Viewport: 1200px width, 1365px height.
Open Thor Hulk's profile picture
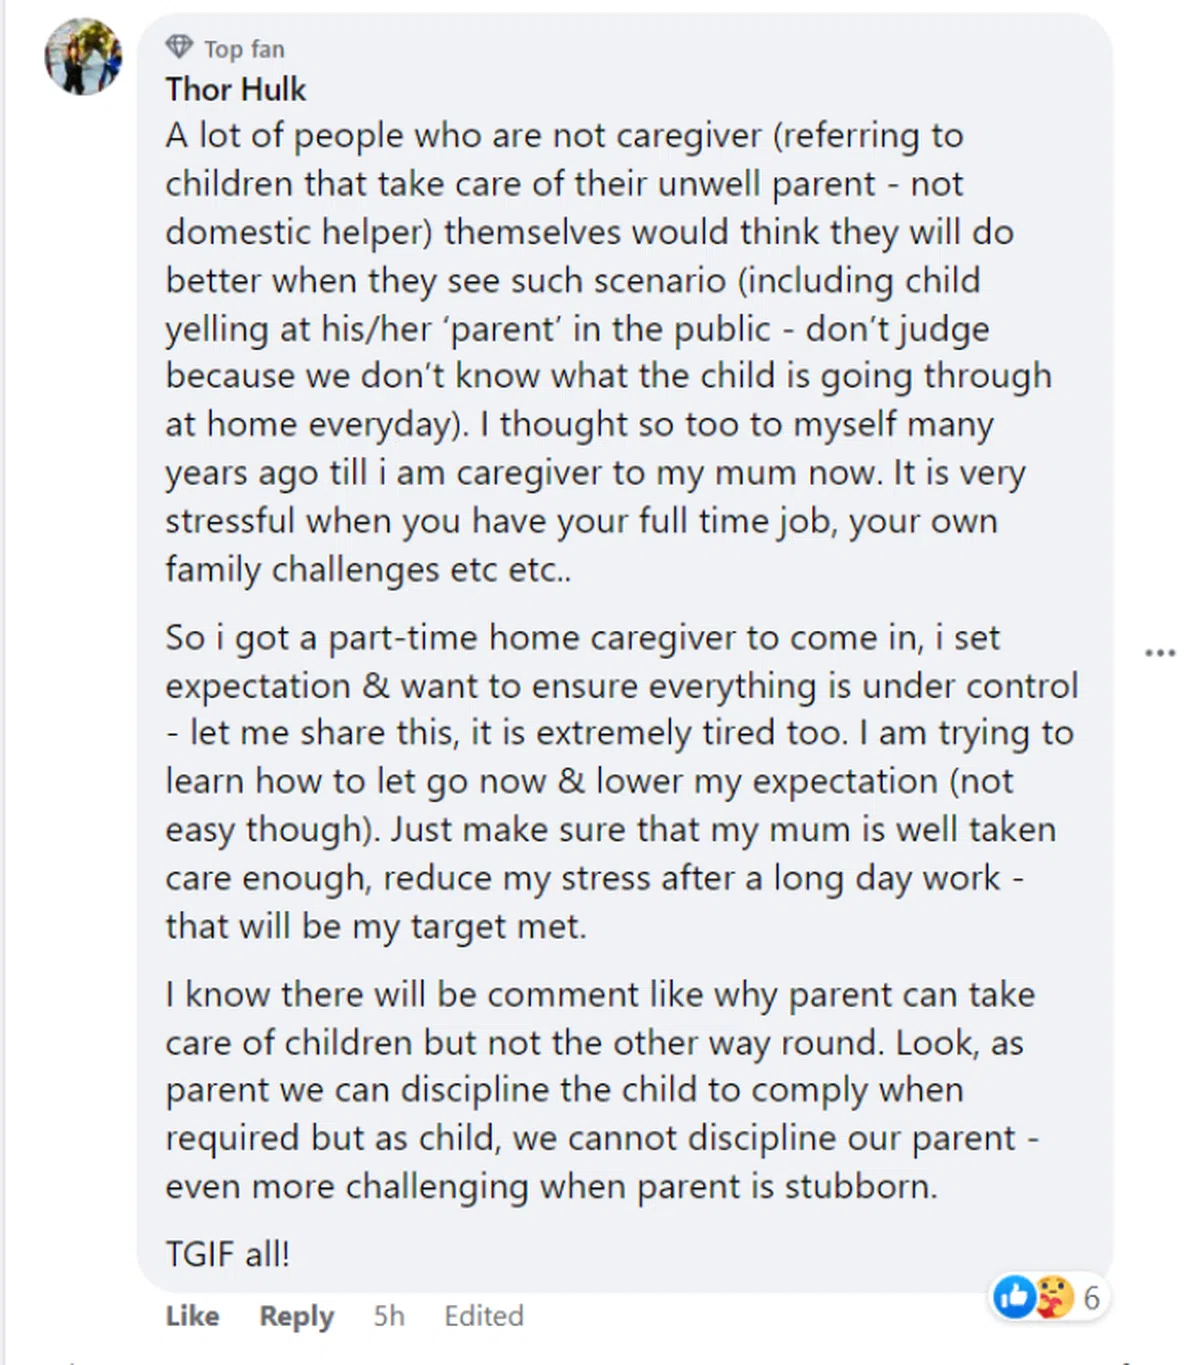click(83, 57)
